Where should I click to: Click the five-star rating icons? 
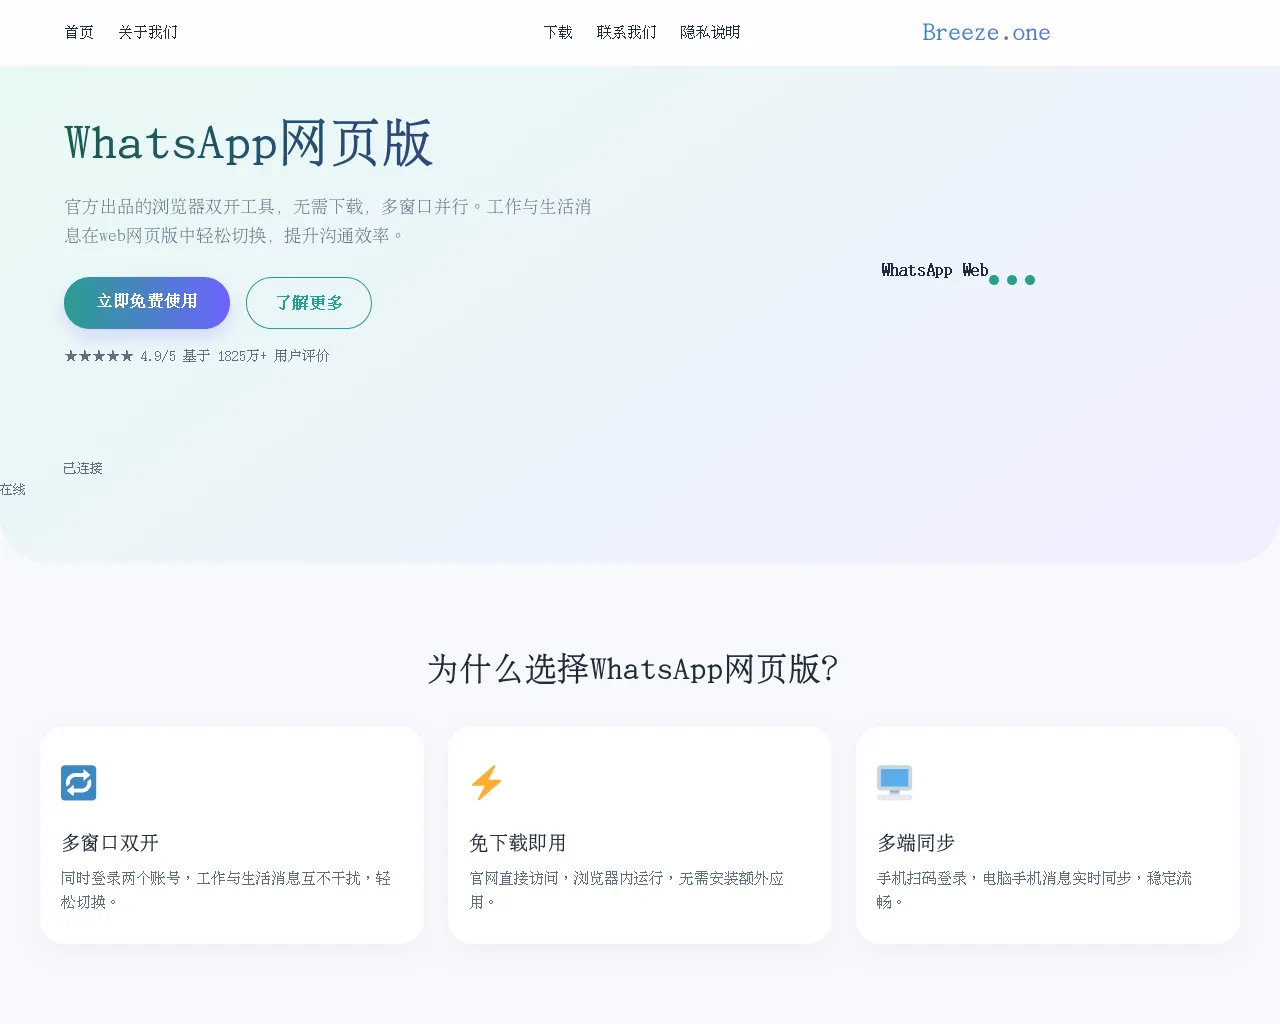[x=99, y=356]
